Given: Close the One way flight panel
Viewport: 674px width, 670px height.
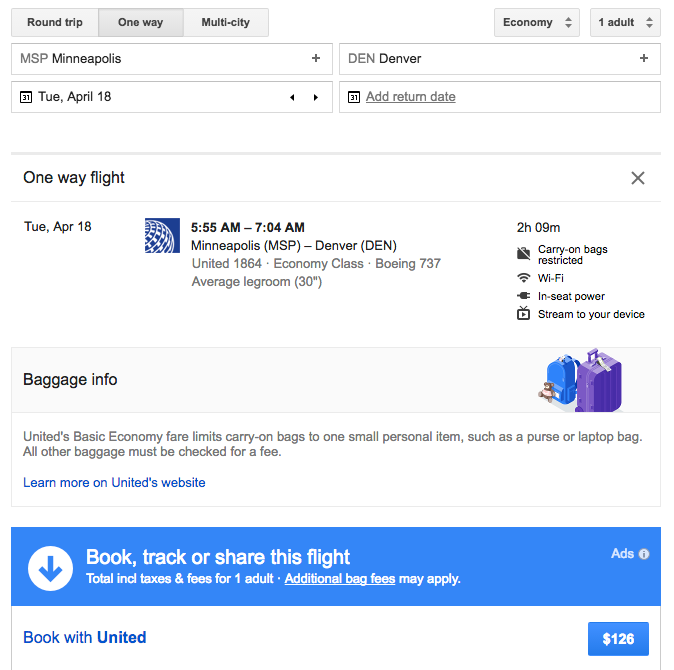Looking at the screenshot, I should (638, 178).
